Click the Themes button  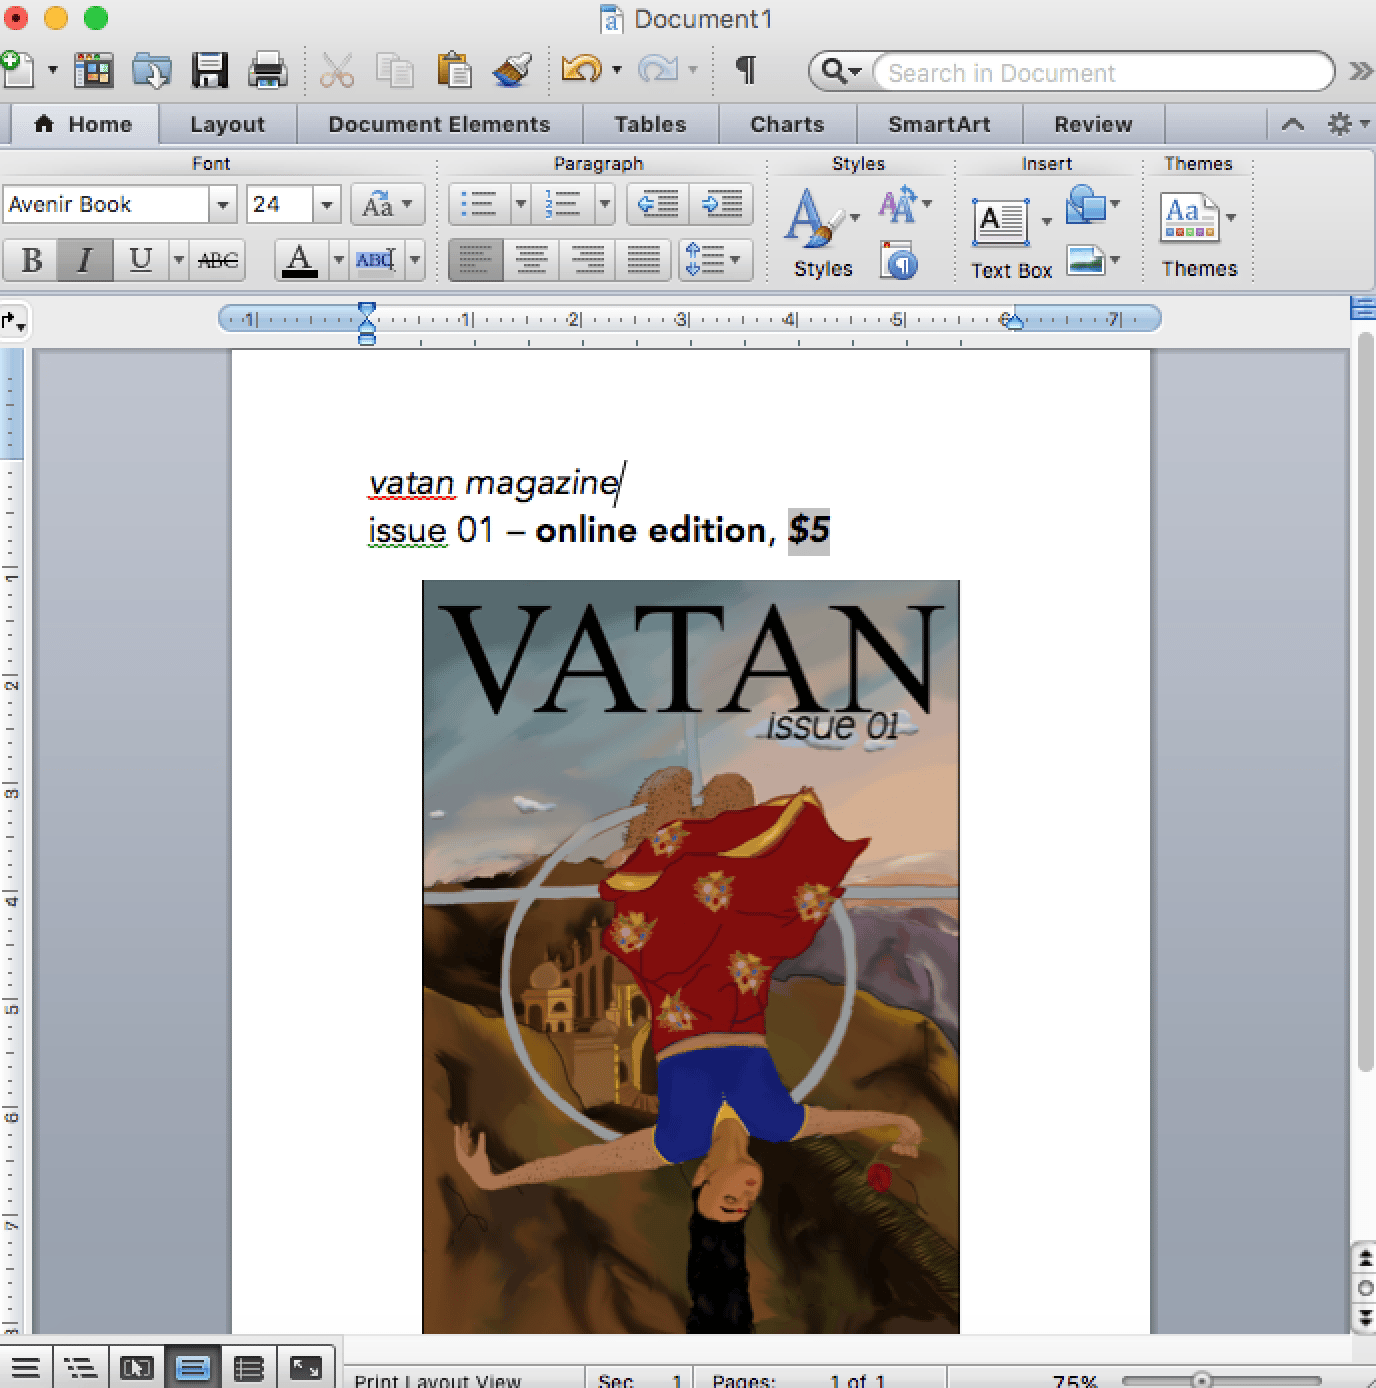(1198, 232)
